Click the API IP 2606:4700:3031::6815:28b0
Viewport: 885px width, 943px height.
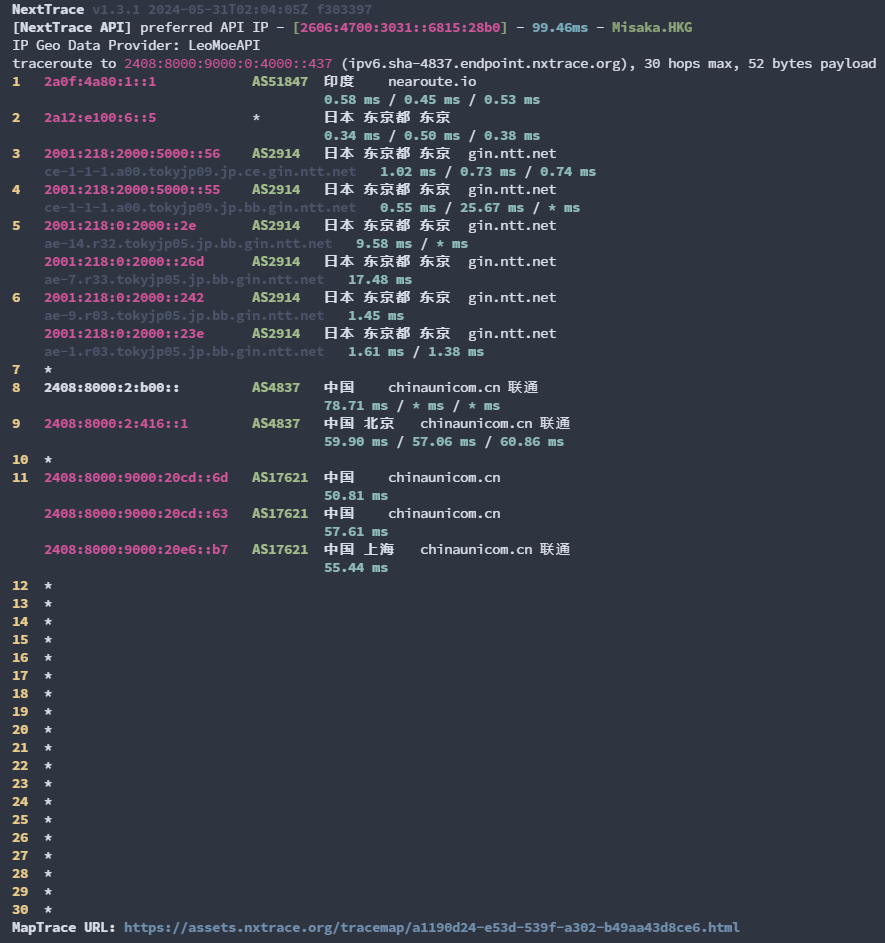coord(400,28)
